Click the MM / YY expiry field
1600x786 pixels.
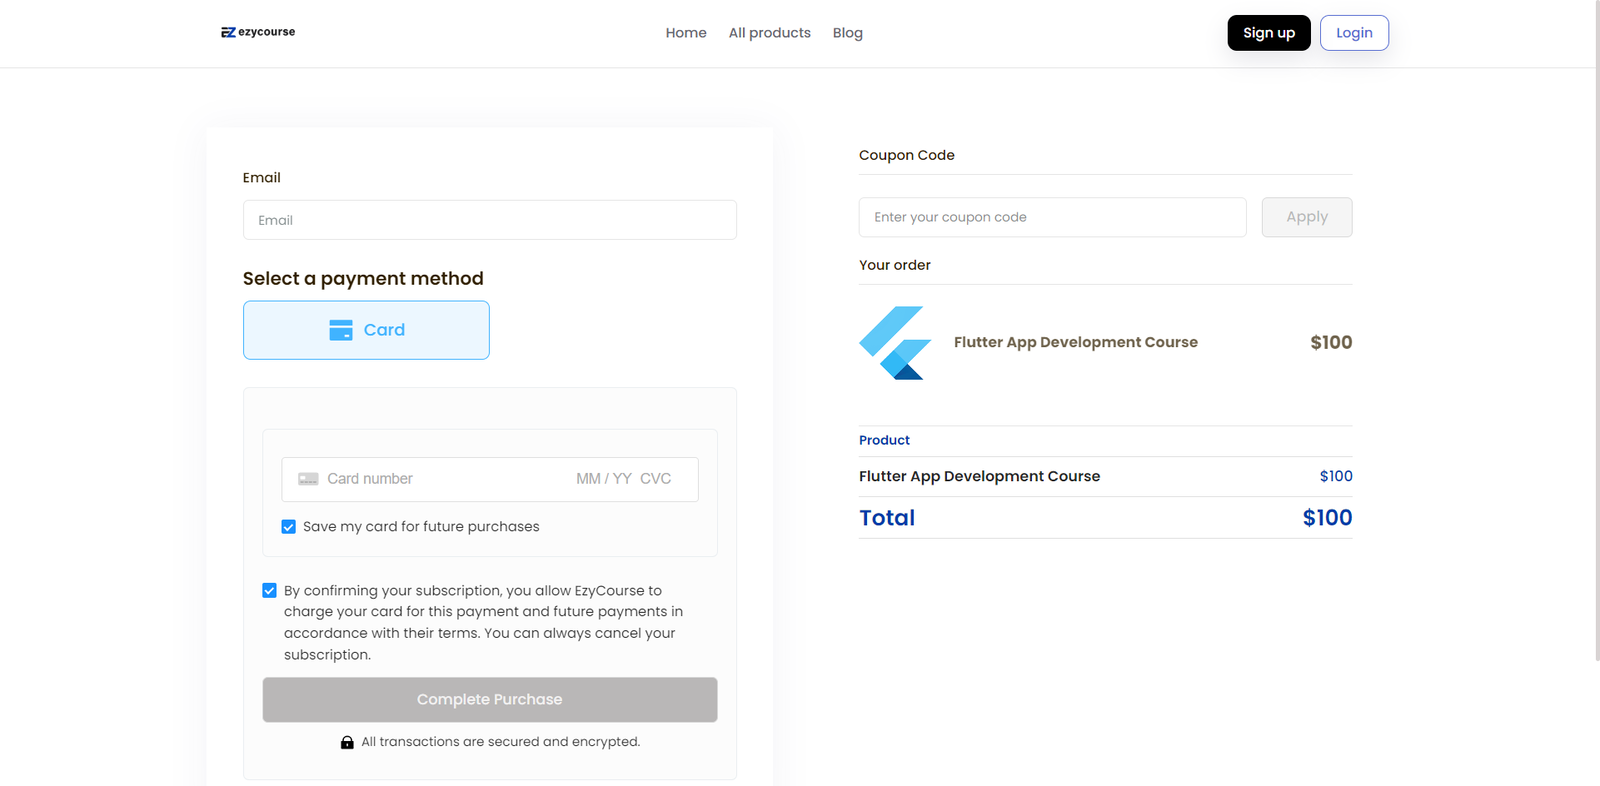pos(604,479)
